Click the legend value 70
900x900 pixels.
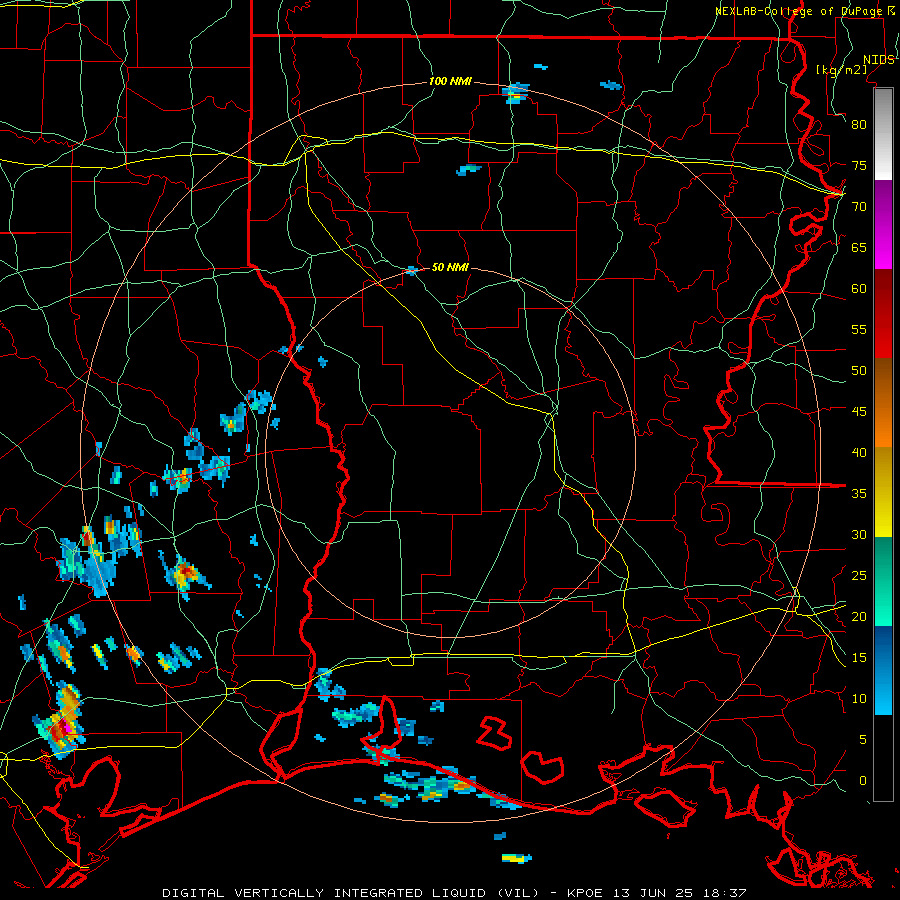click(859, 207)
